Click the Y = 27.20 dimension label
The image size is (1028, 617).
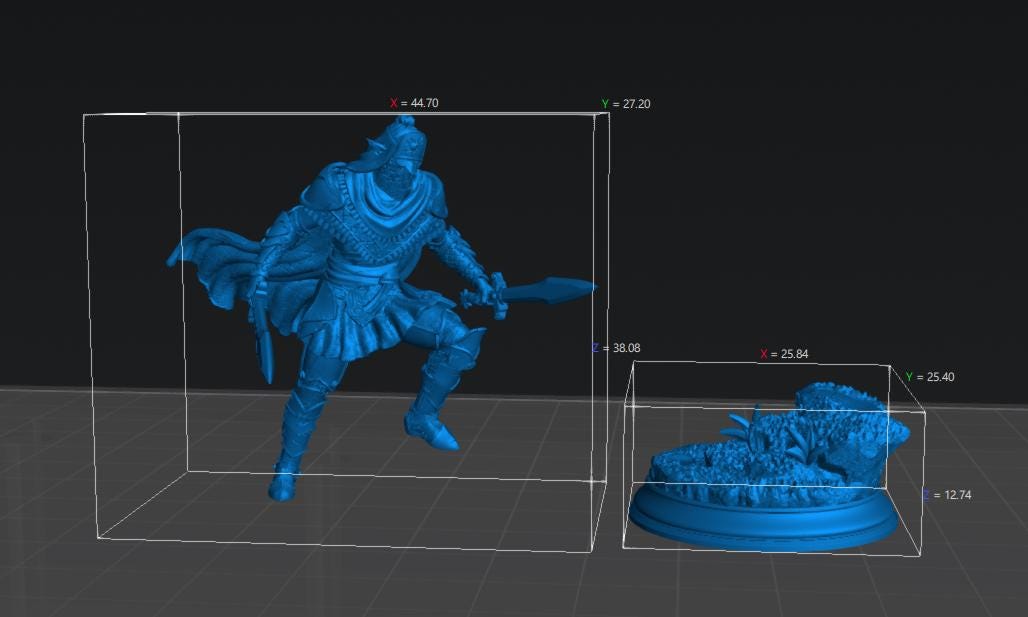pyautogui.click(x=626, y=104)
